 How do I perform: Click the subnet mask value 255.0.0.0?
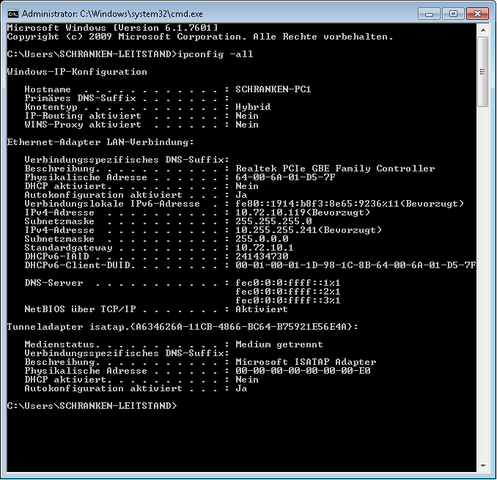(x=262, y=239)
